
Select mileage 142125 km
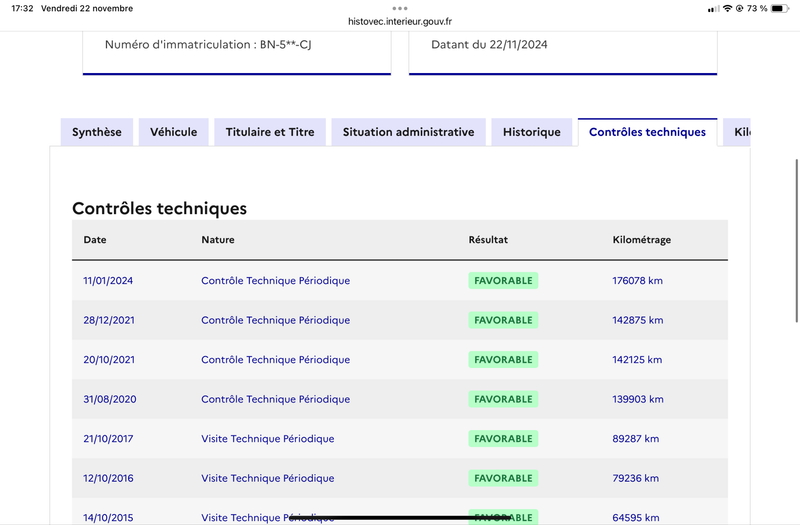(x=637, y=360)
